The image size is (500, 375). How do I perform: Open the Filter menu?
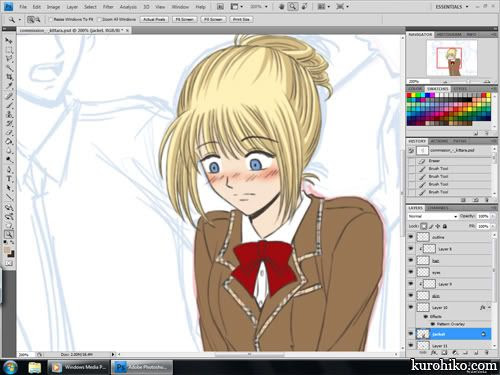tap(108, 7)
